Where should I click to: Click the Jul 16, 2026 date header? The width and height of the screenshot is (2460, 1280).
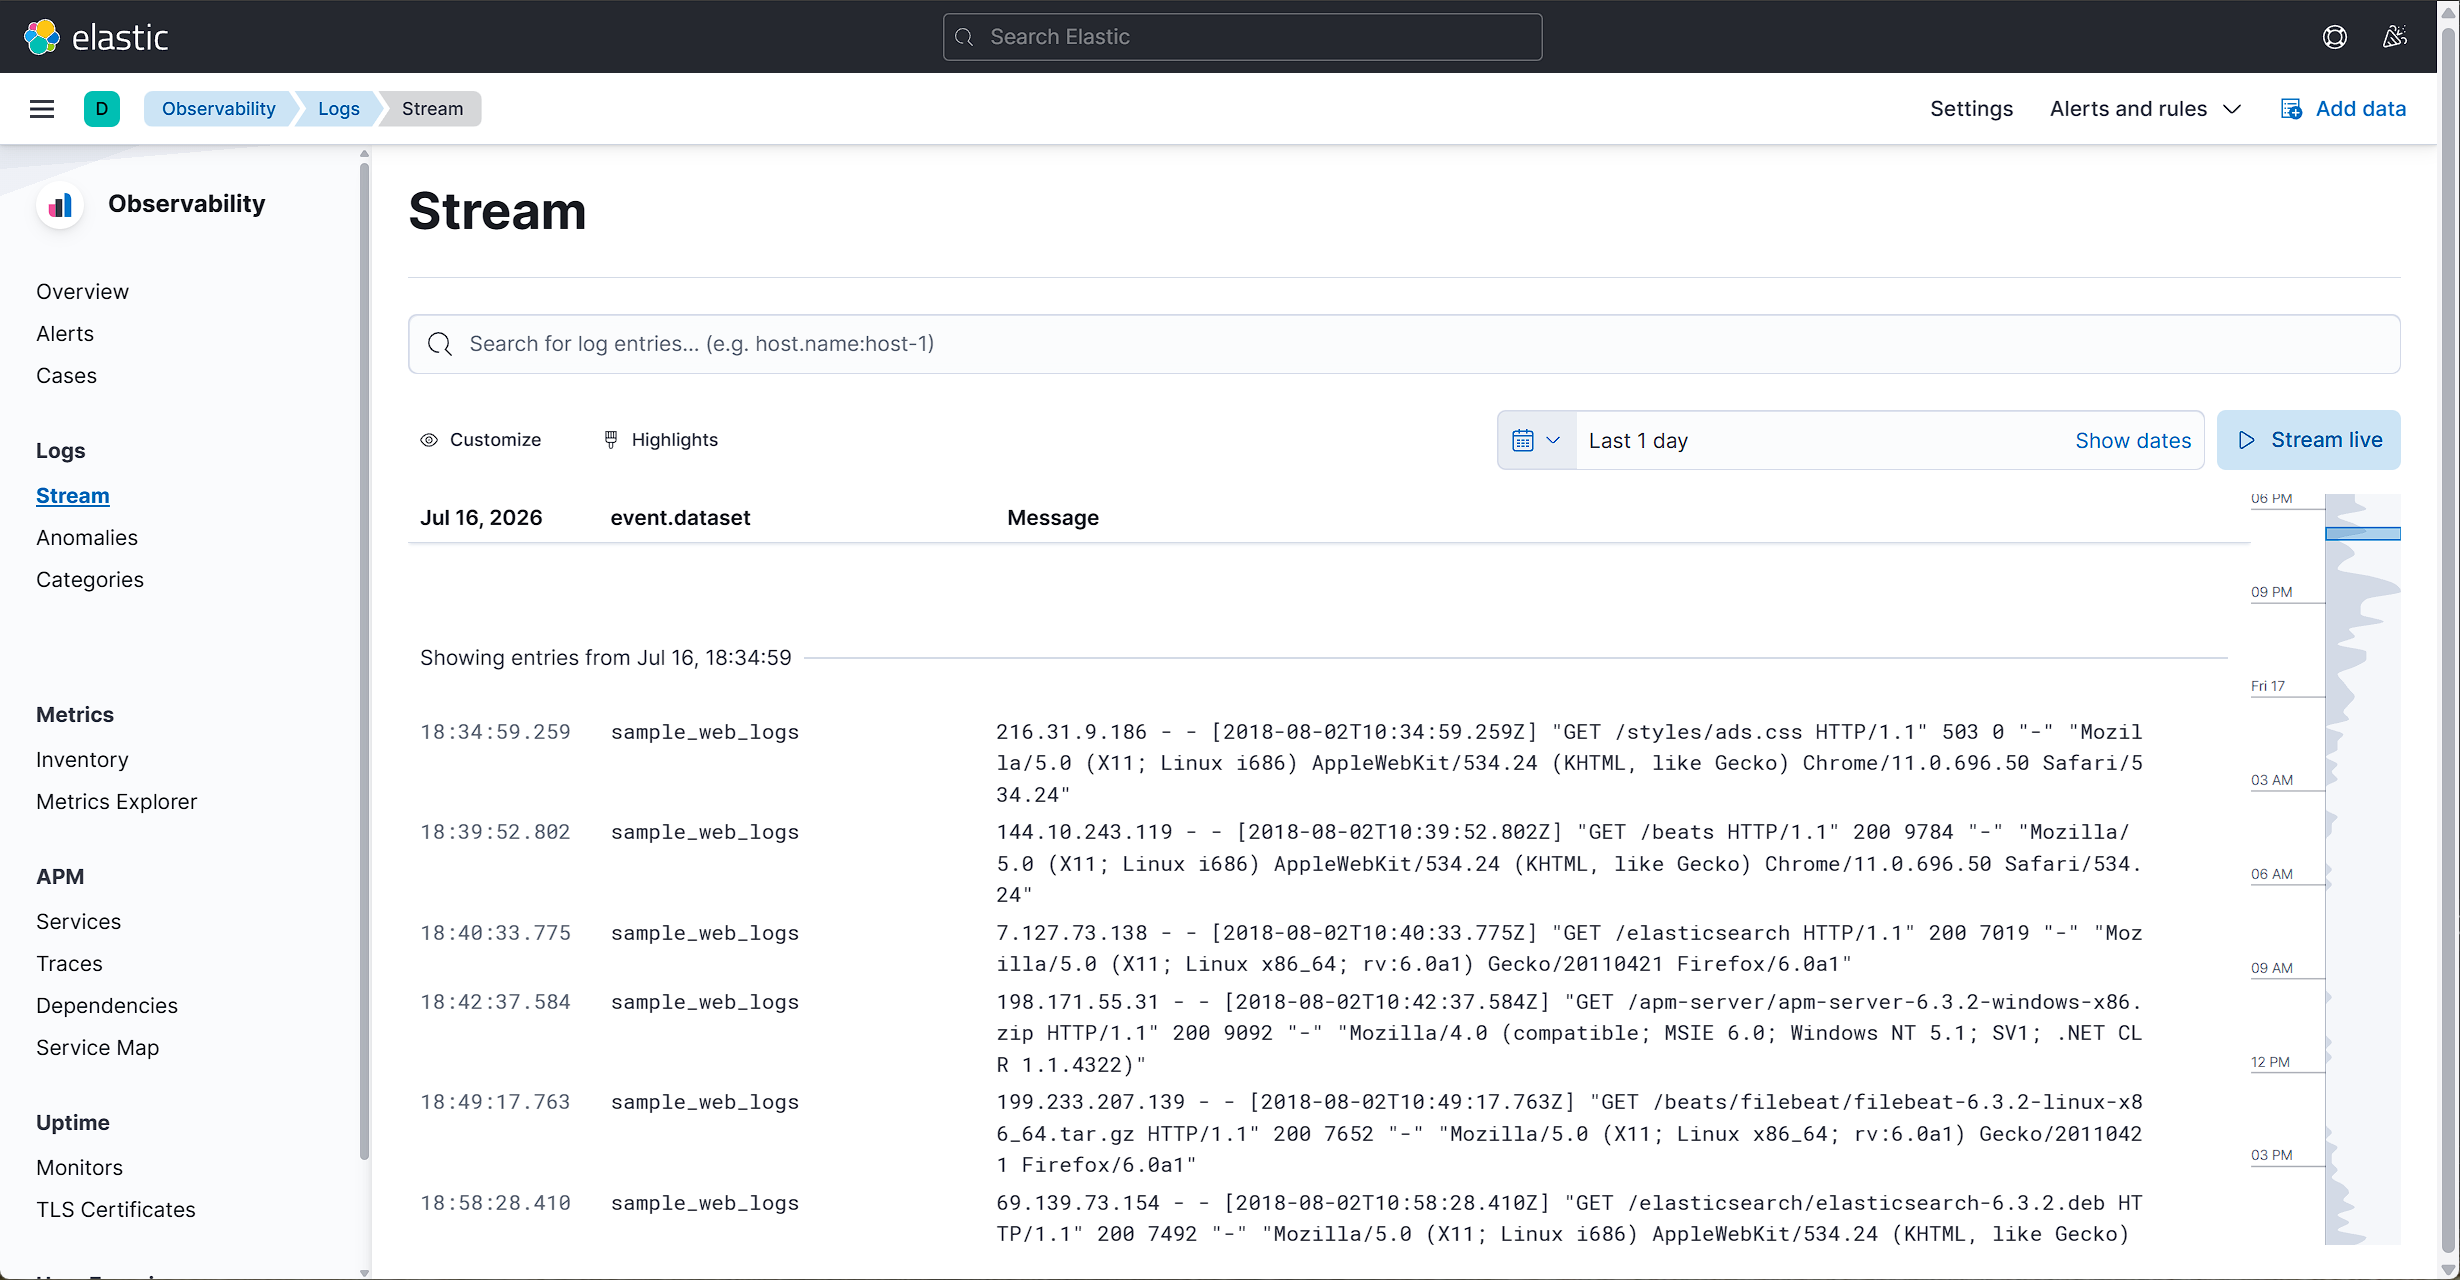(x=481, y=518)
